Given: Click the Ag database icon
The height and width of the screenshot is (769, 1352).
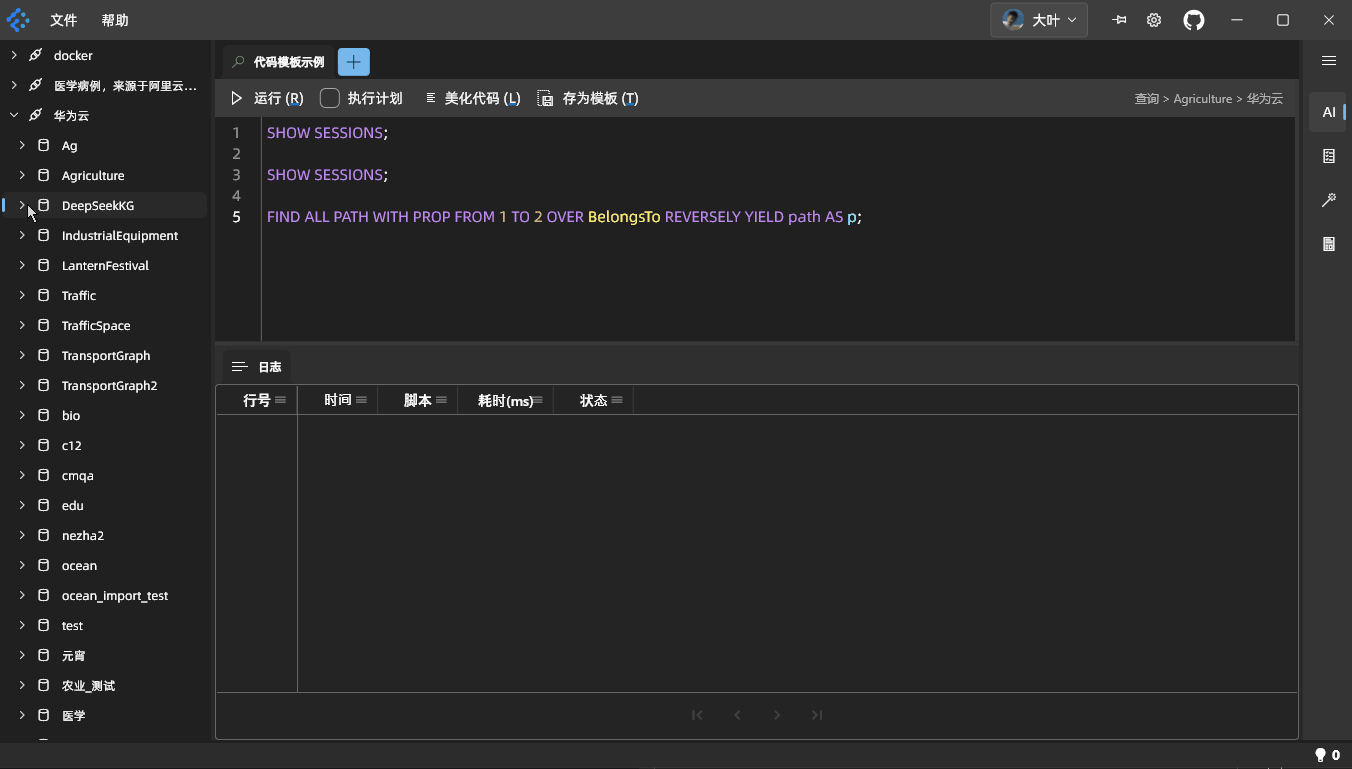Looking at the screenshot, I should coord(43,145).
